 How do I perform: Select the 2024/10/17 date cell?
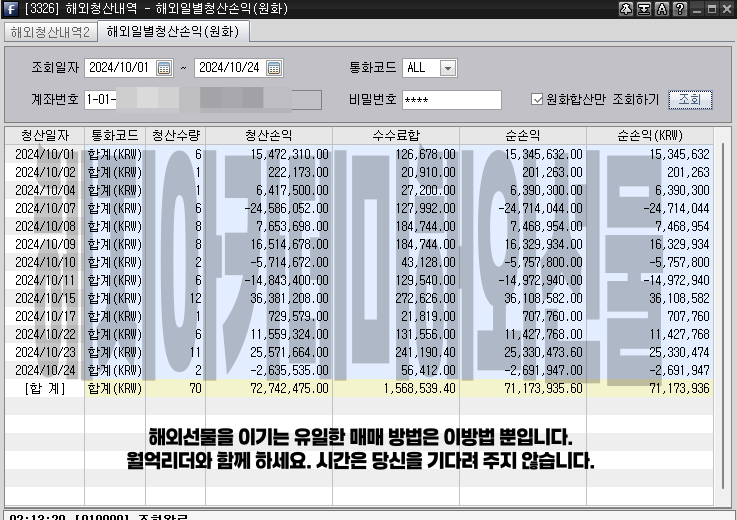click(45, 316)
